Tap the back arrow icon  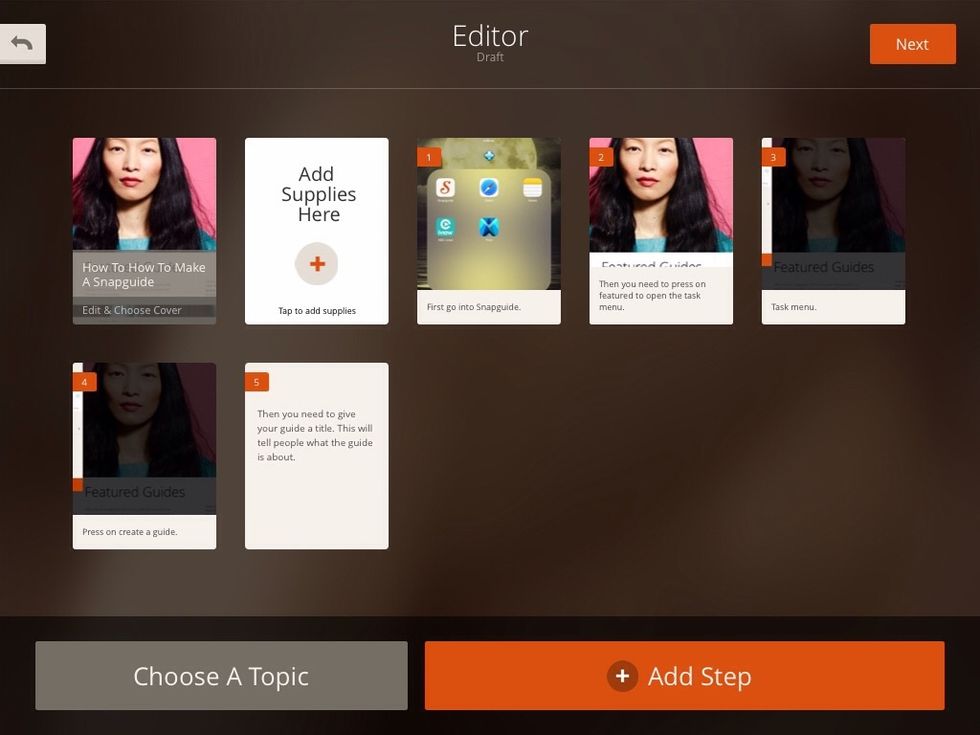point(22,43)
